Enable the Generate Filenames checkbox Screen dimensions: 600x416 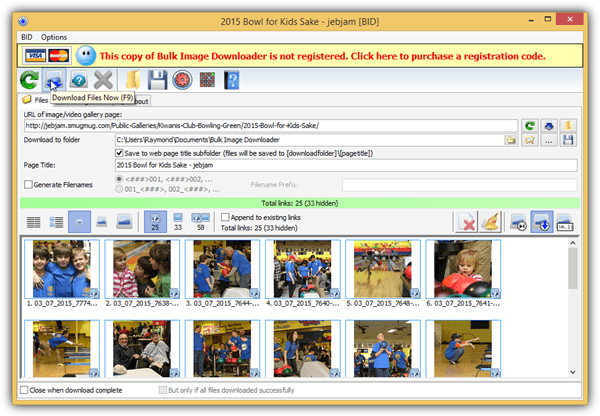click(x=28, y=185)
